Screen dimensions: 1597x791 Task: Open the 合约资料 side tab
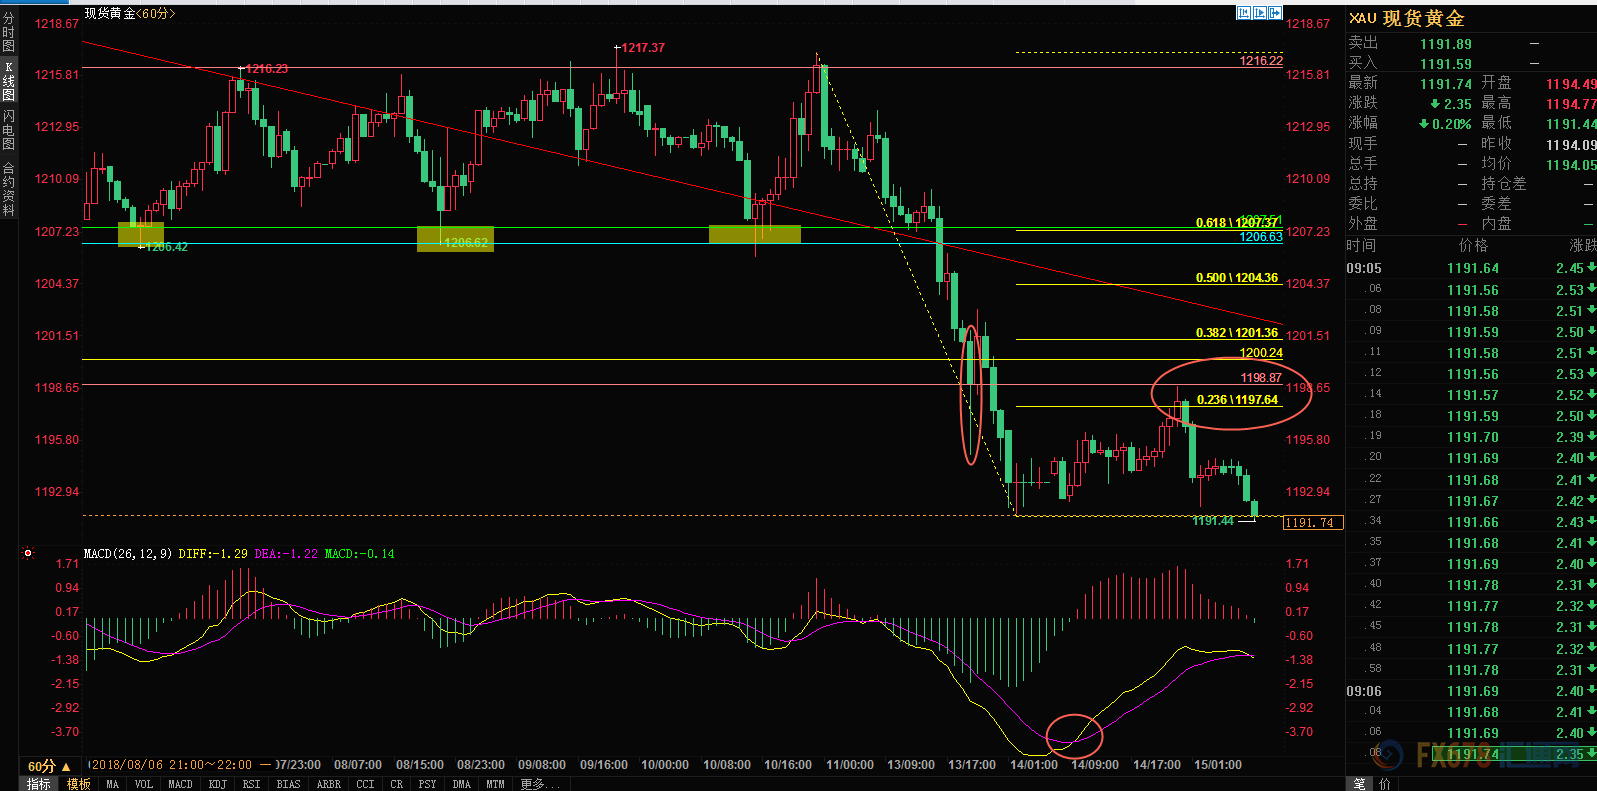9,189
